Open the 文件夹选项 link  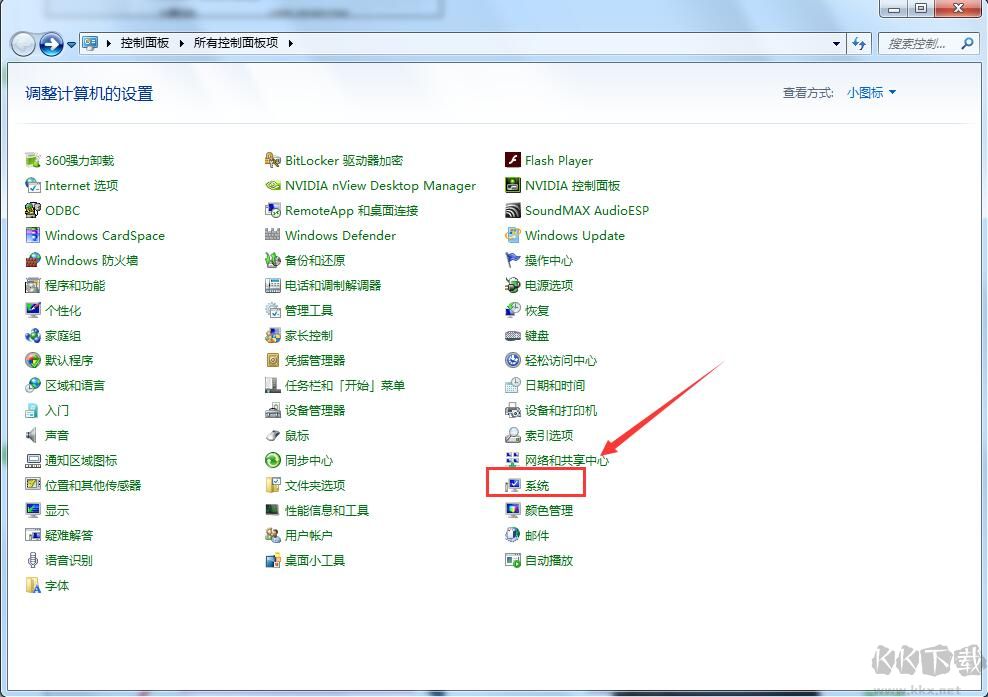click(315, 485)
